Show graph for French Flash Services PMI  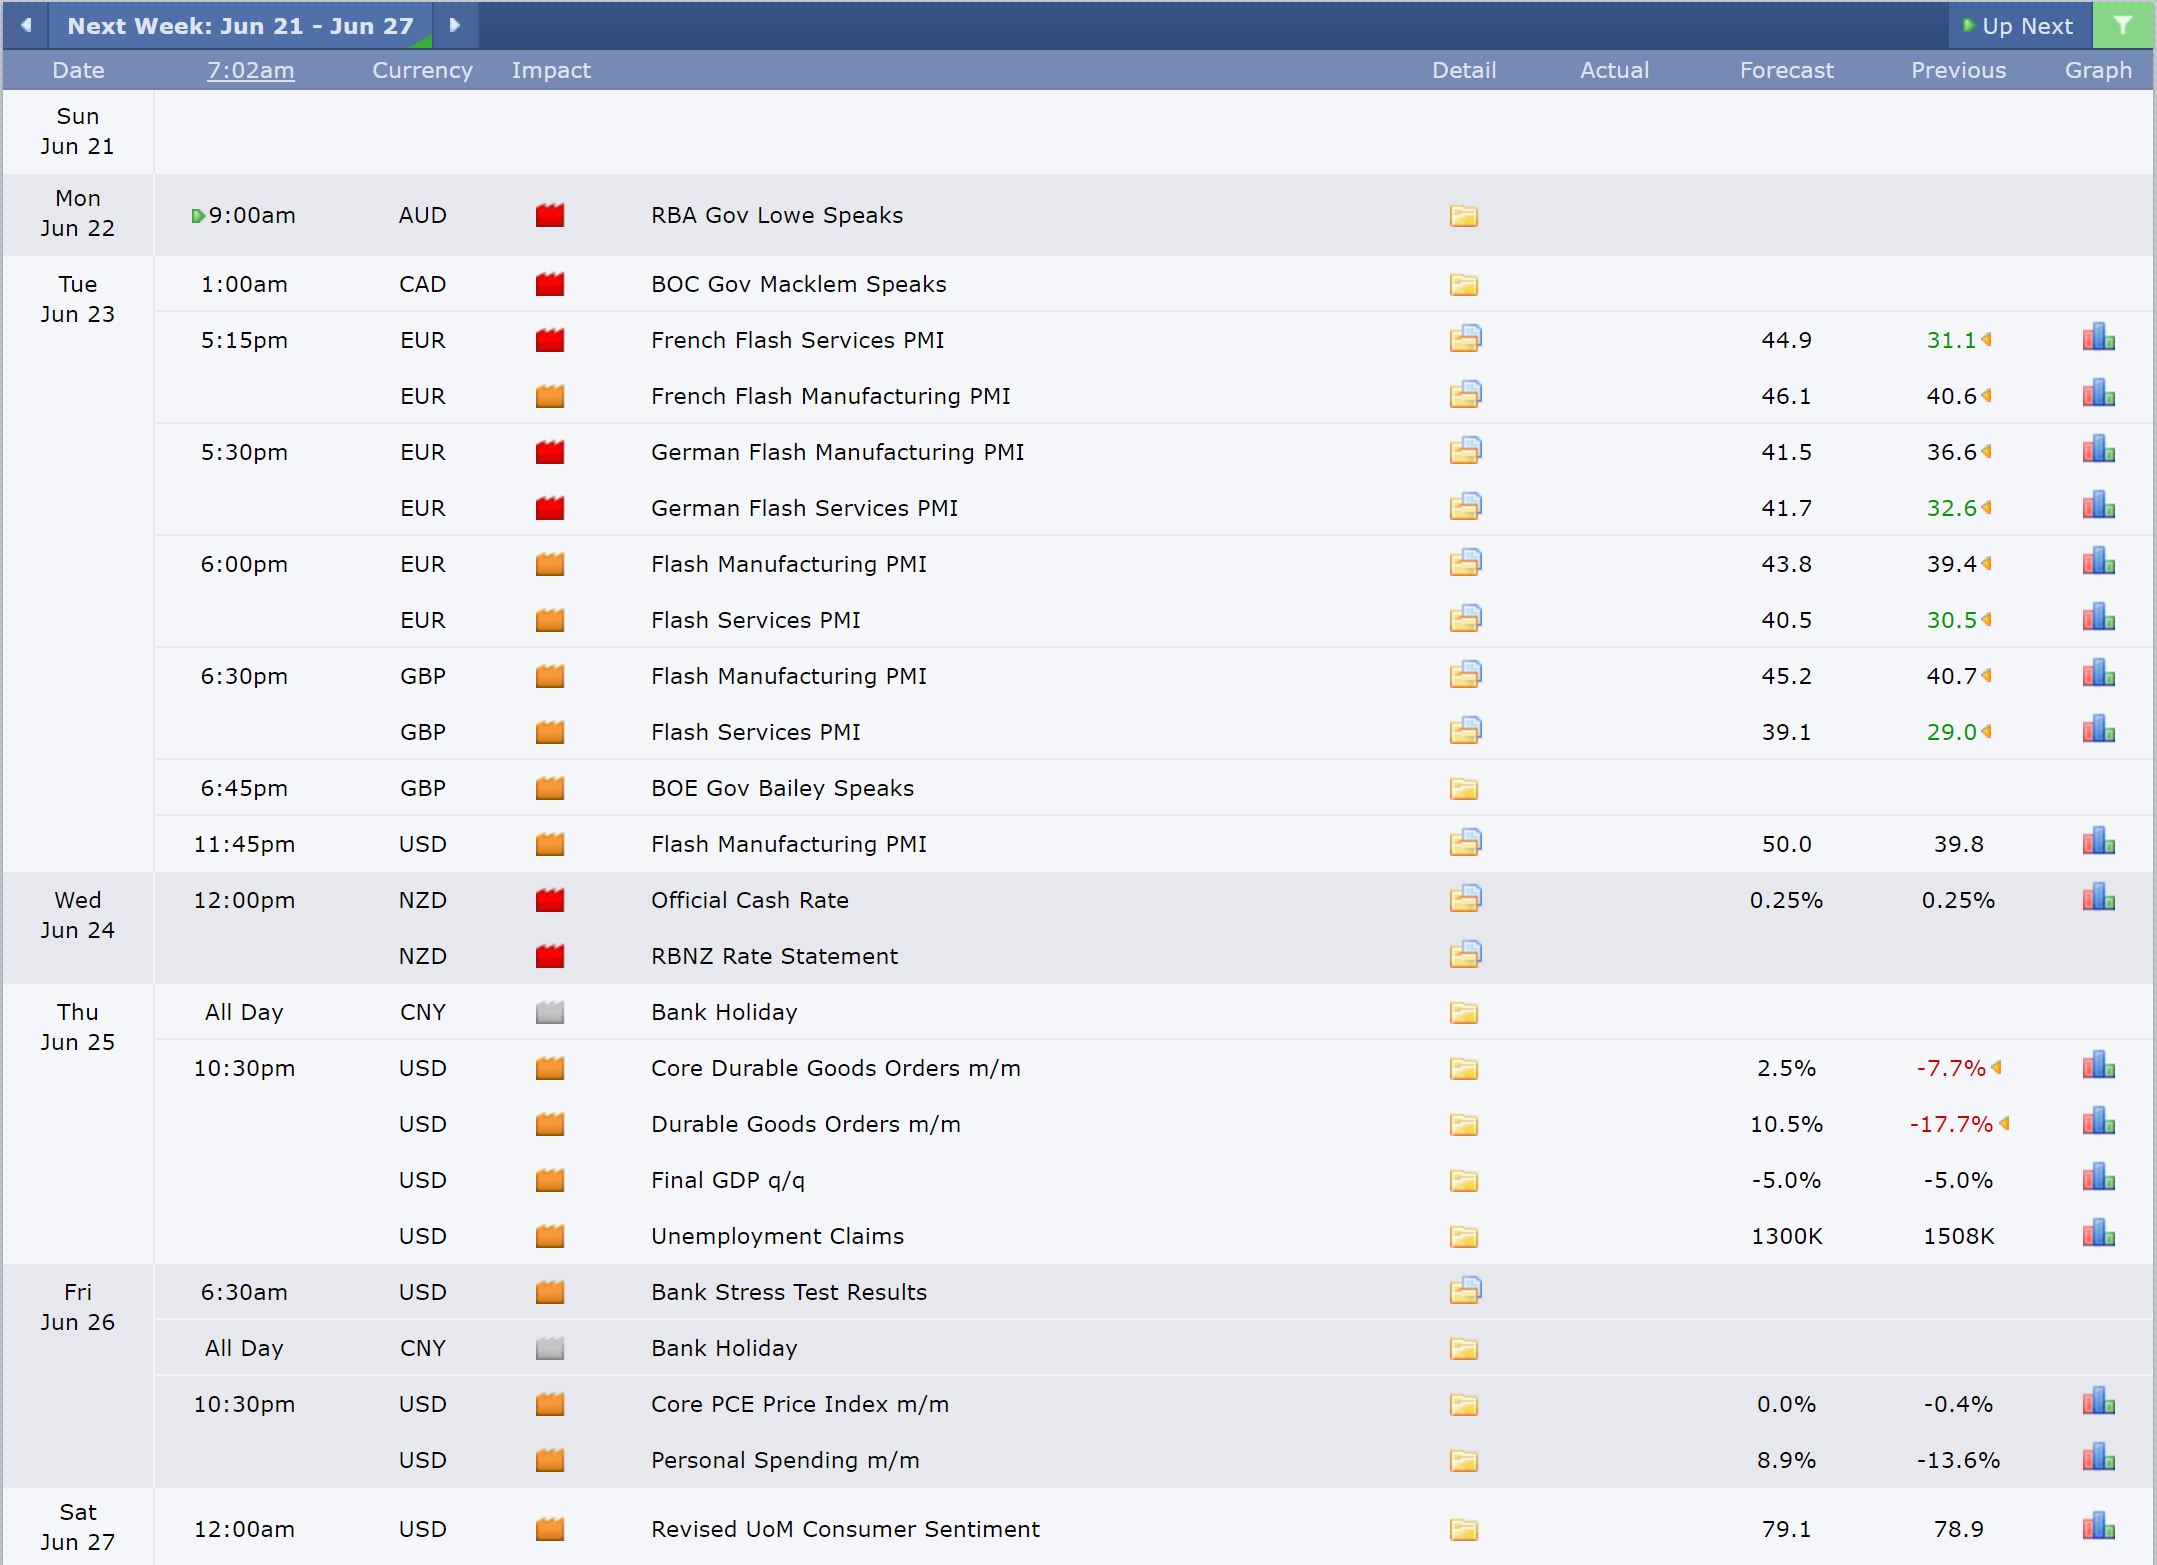click(2098, 337)
